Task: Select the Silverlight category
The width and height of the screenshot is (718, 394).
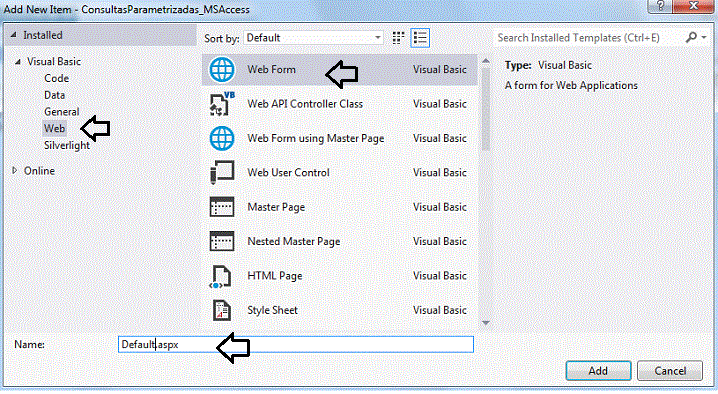Action: (67, 146)
